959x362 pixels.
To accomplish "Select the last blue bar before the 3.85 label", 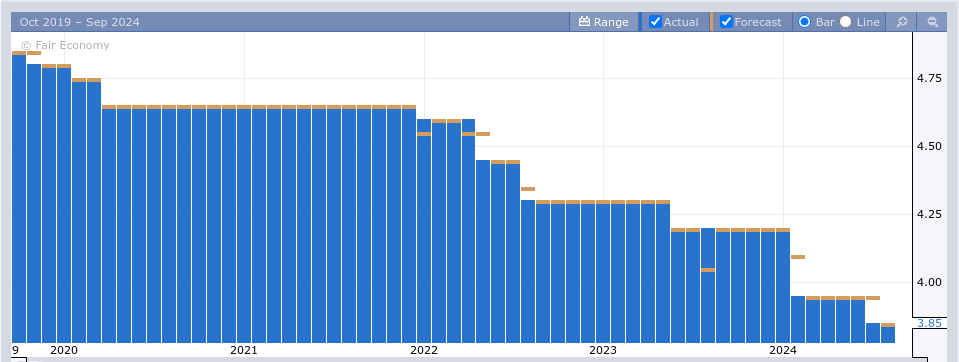I will tap(888, 334).
